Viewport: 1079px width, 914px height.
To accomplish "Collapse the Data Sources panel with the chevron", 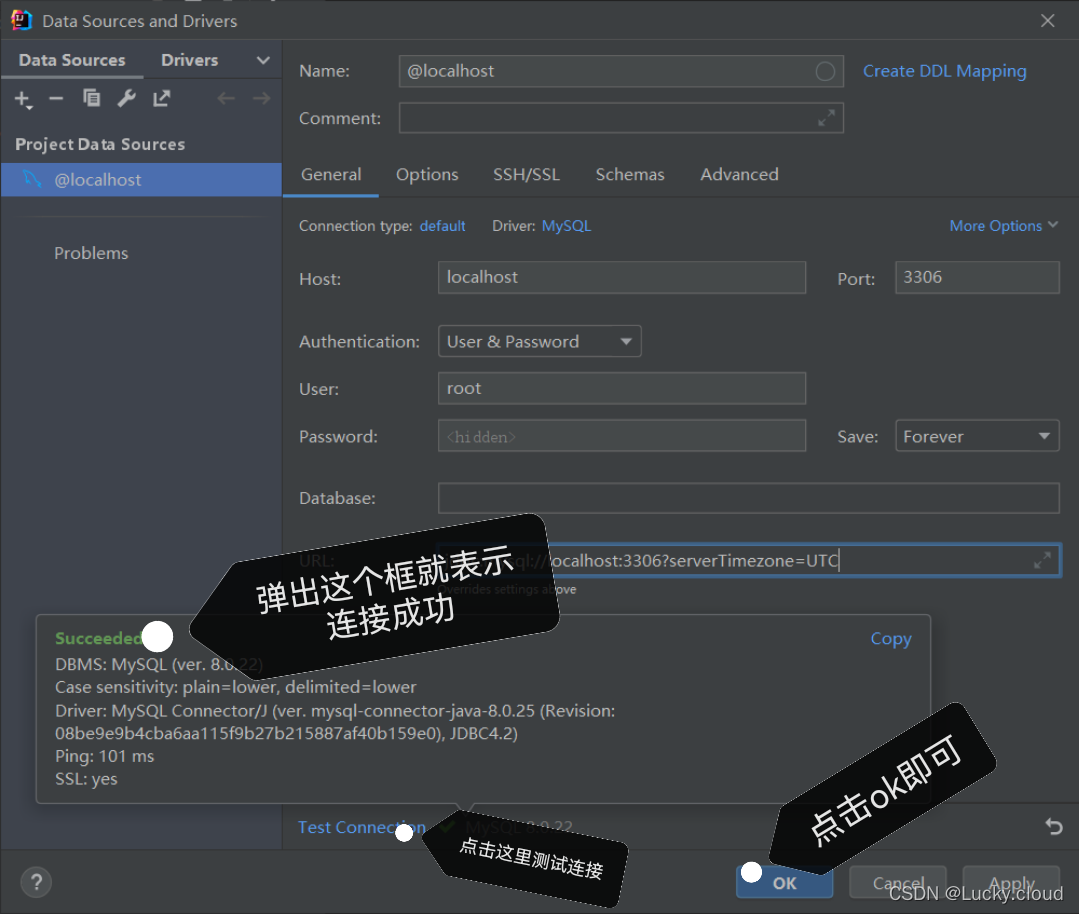I will point(263,60).
